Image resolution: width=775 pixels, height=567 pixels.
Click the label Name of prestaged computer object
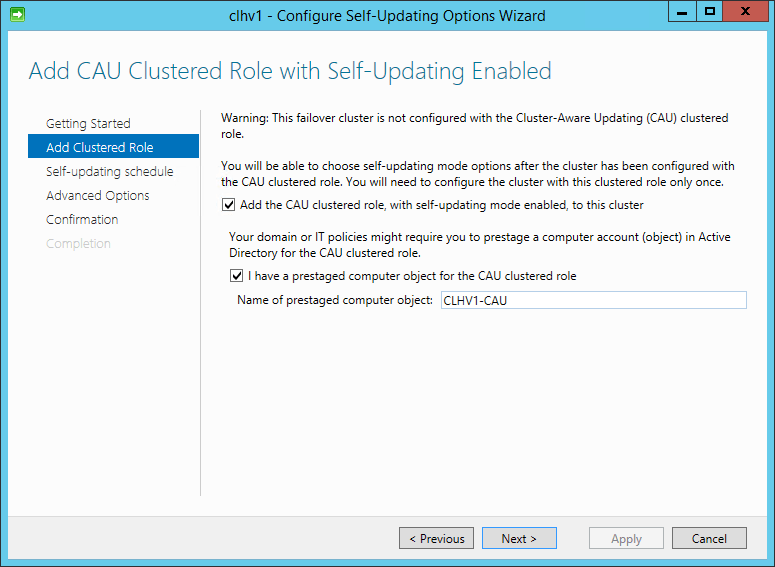tap(335, 300)
